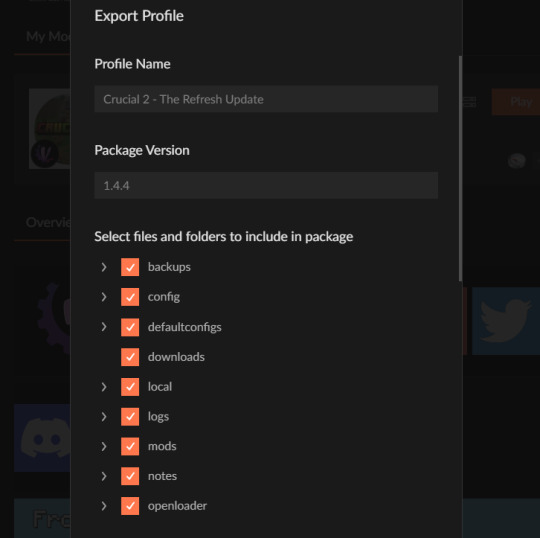Screen dimensions: 540x538
Task: Click the Crucial modpack thumbnail image
Action: [50, 128]
